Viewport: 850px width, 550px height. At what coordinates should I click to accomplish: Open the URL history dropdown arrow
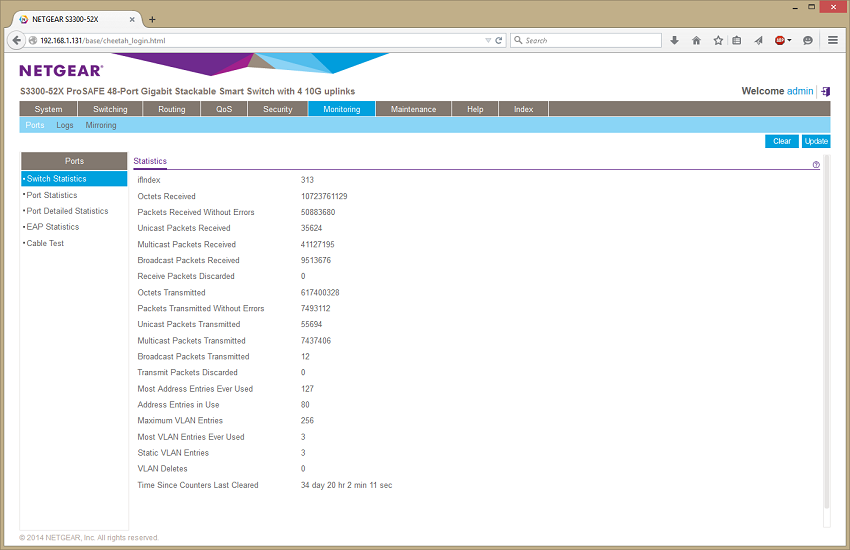488,40
